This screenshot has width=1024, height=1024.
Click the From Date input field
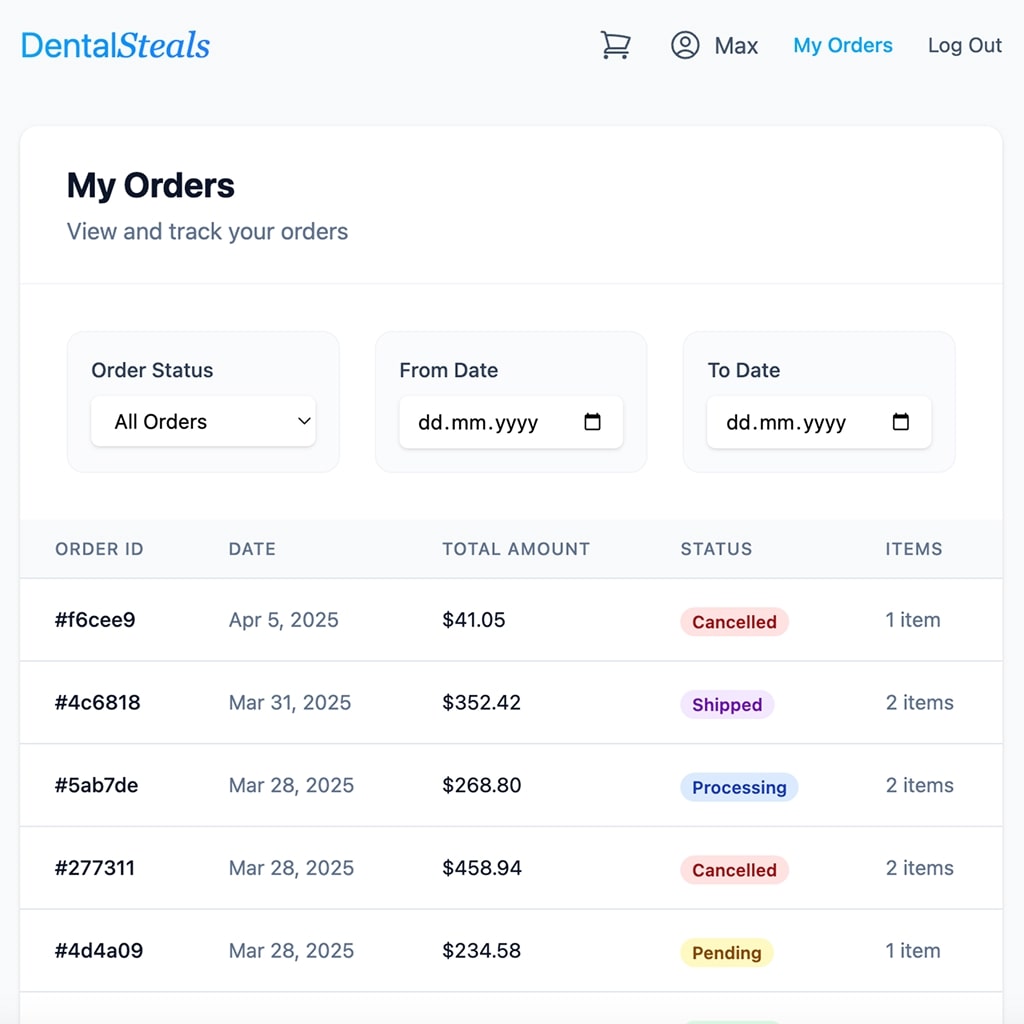click(x=511, y=422)
